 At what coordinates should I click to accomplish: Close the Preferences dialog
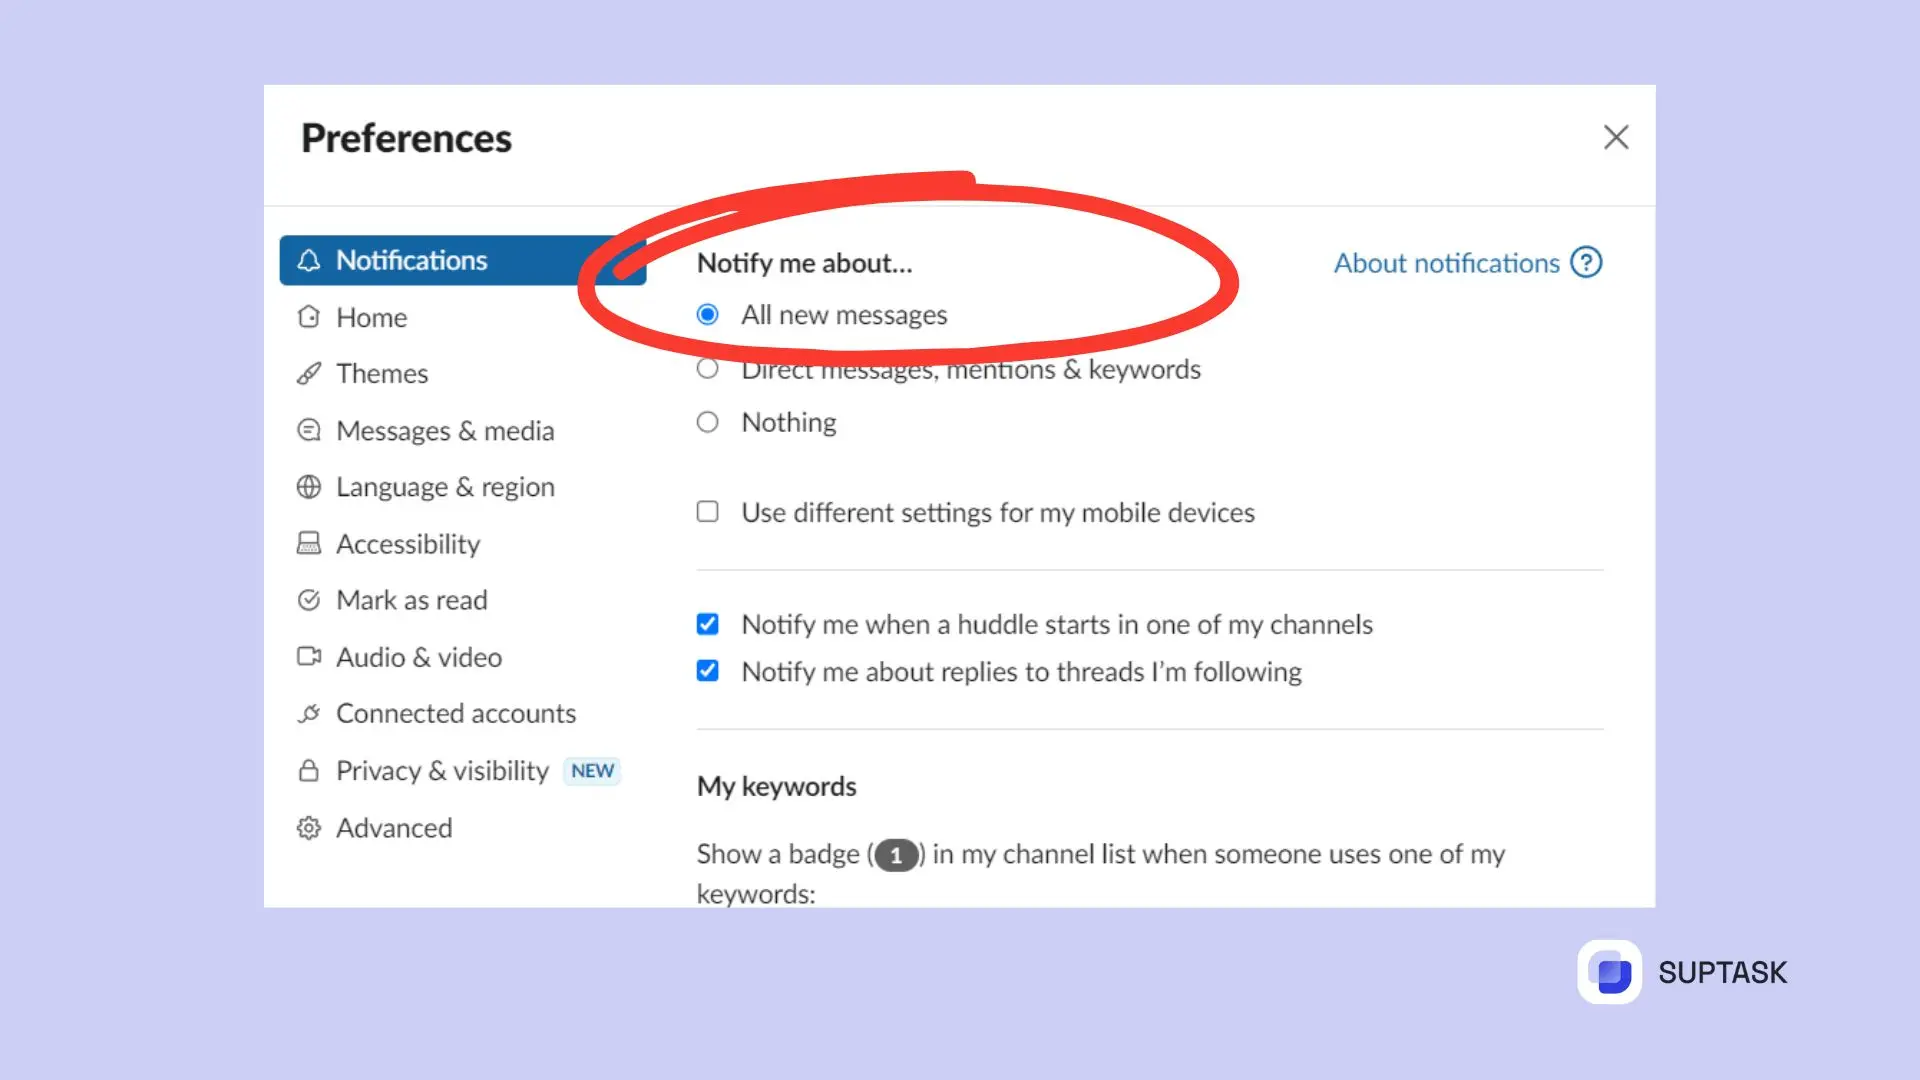(x=1616, y=137)
